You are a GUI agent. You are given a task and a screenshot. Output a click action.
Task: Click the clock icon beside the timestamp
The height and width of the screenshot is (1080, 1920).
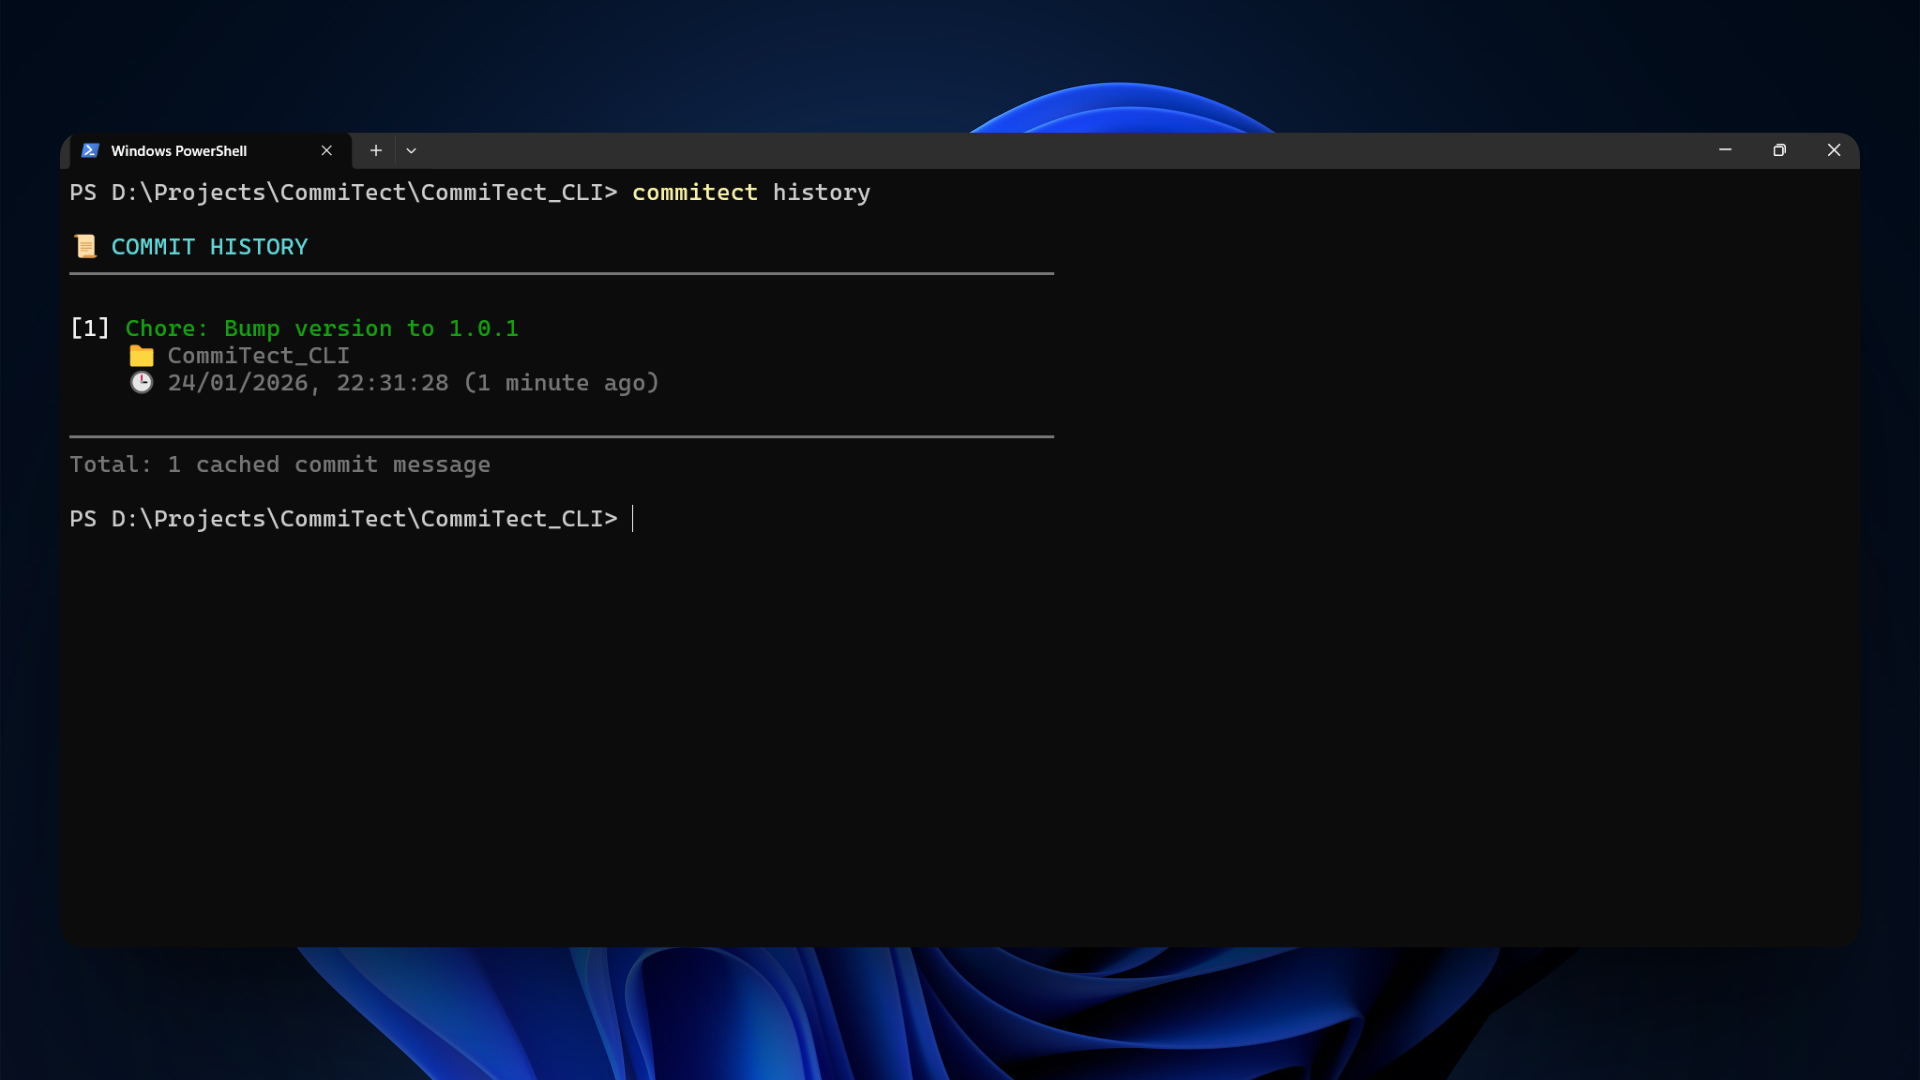pyautogui.click(x=142, y=383)
